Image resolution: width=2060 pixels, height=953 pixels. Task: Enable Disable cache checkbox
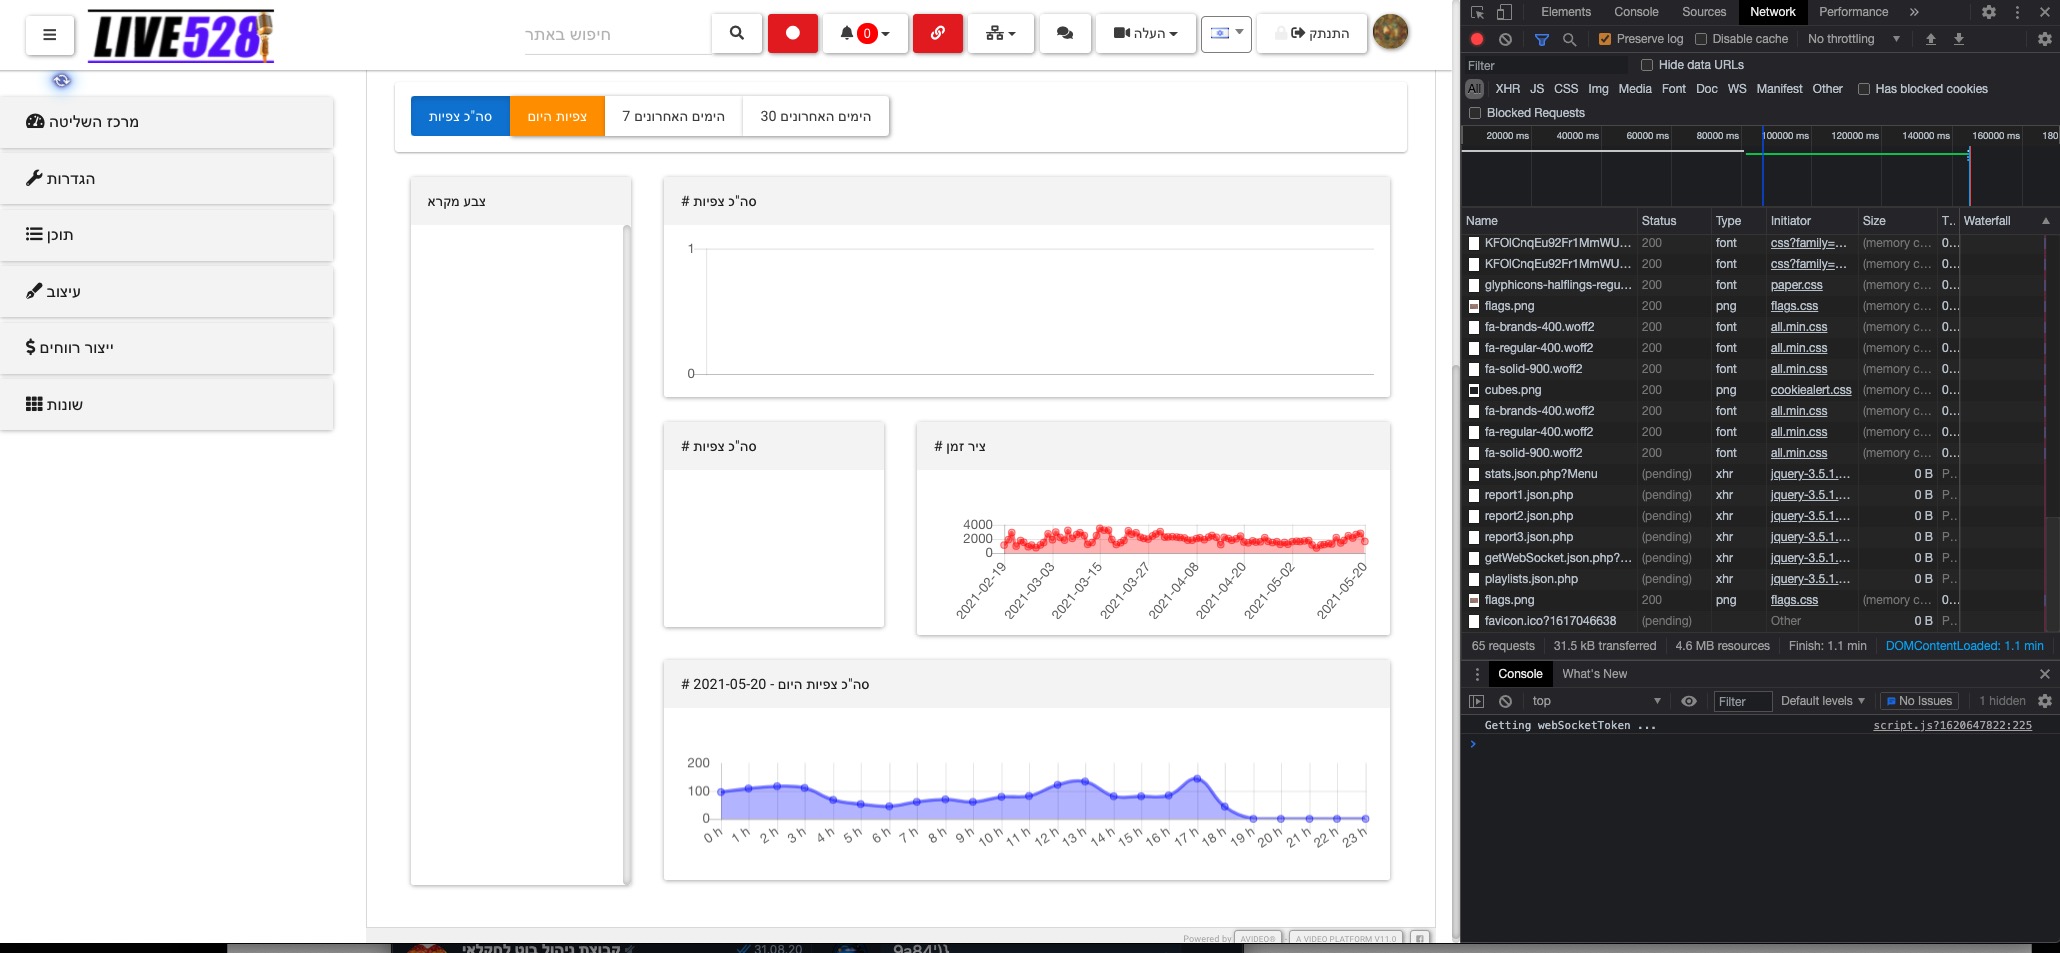[x=1700, y=39]
